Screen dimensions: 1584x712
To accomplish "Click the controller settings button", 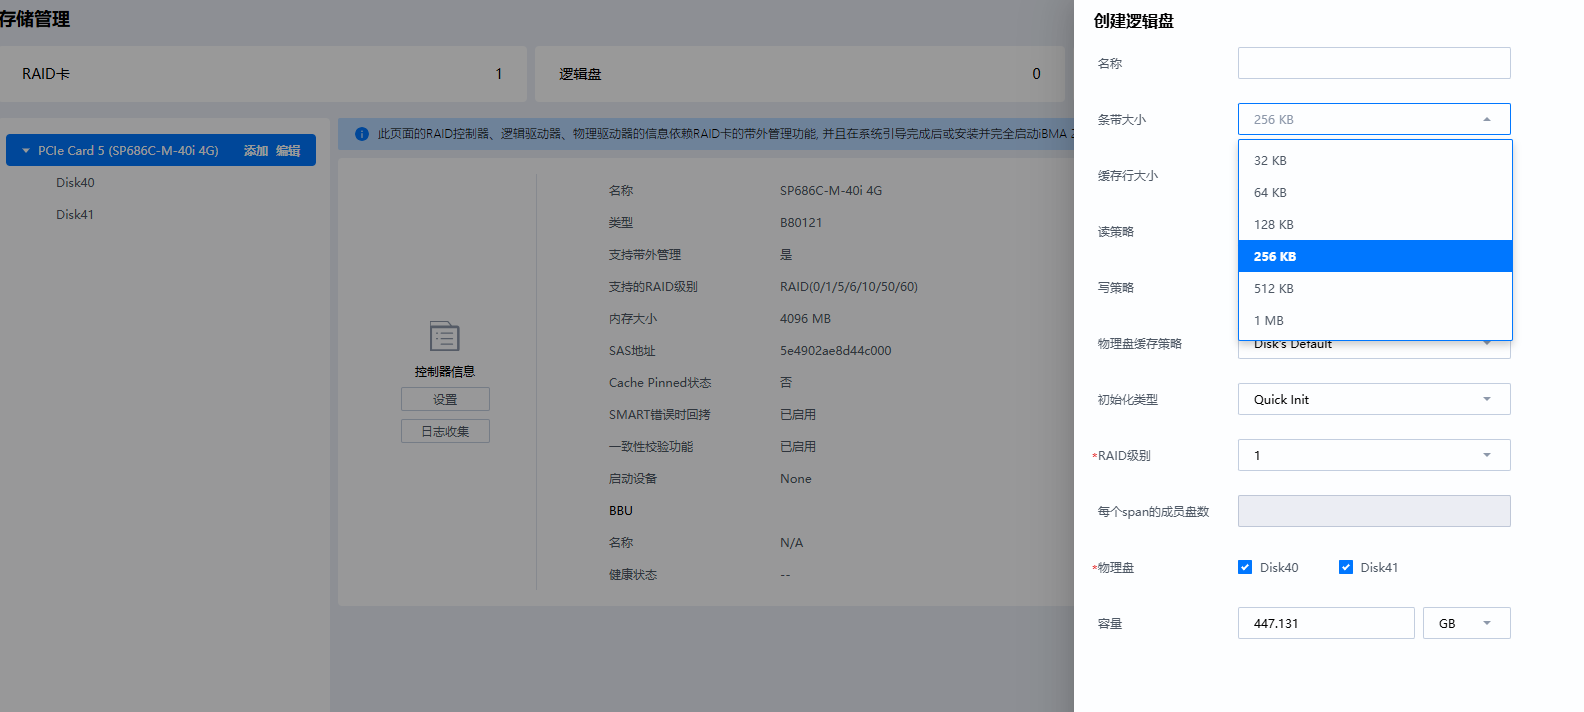I will (x=445, y=399).
